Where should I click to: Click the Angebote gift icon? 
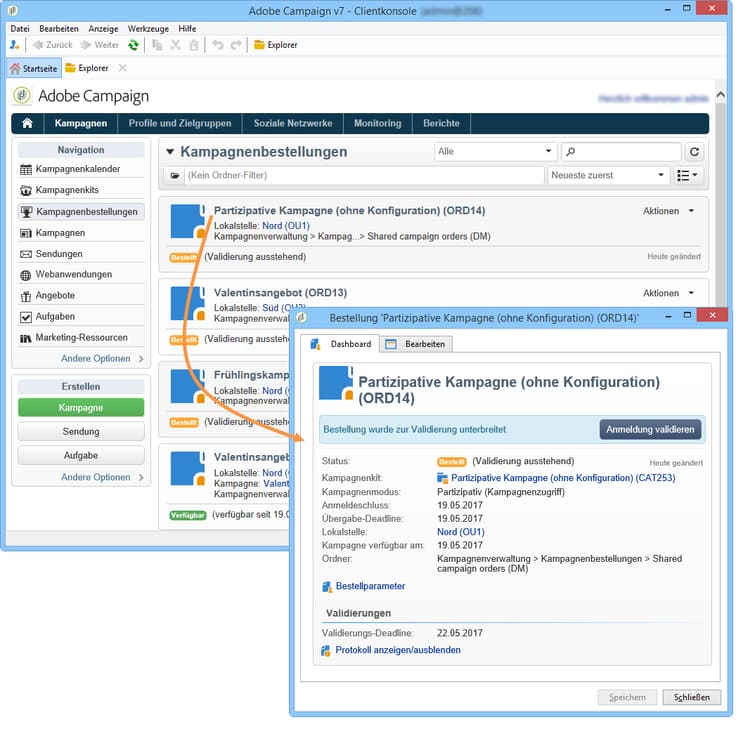[26, 296]
